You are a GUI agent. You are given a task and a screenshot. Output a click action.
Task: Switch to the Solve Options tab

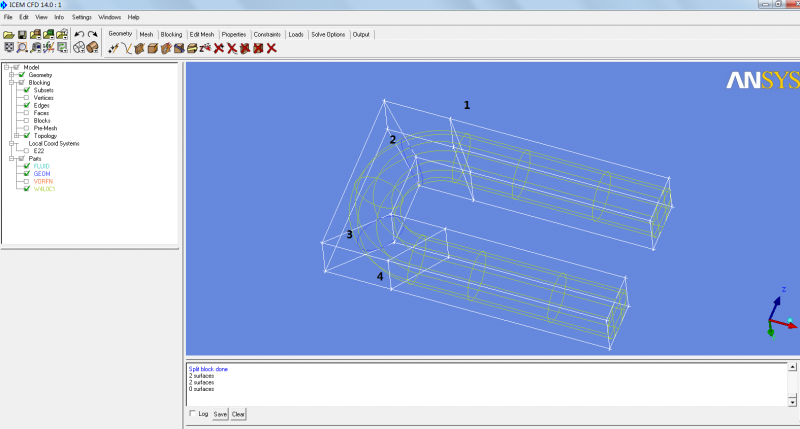click(x=328, y=34)
